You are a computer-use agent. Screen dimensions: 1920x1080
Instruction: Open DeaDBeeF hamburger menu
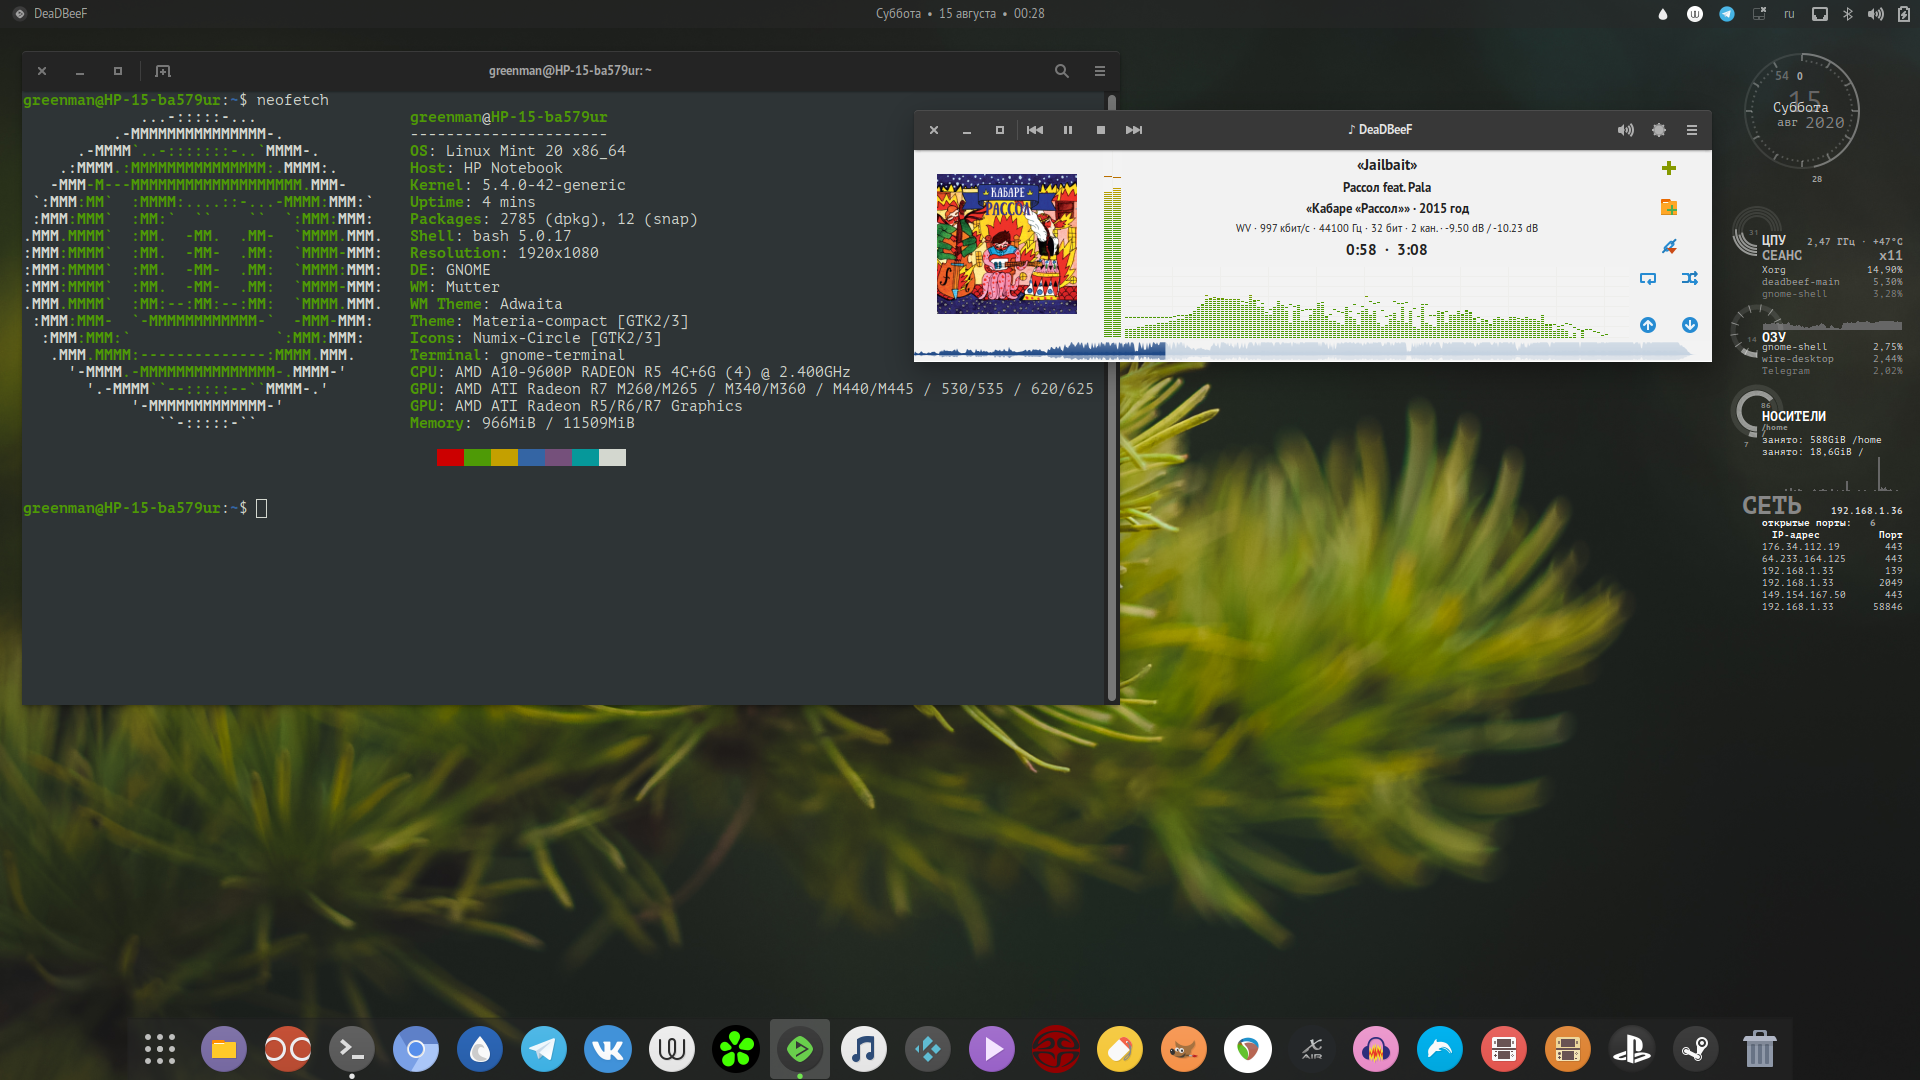tap(1692, 130)
